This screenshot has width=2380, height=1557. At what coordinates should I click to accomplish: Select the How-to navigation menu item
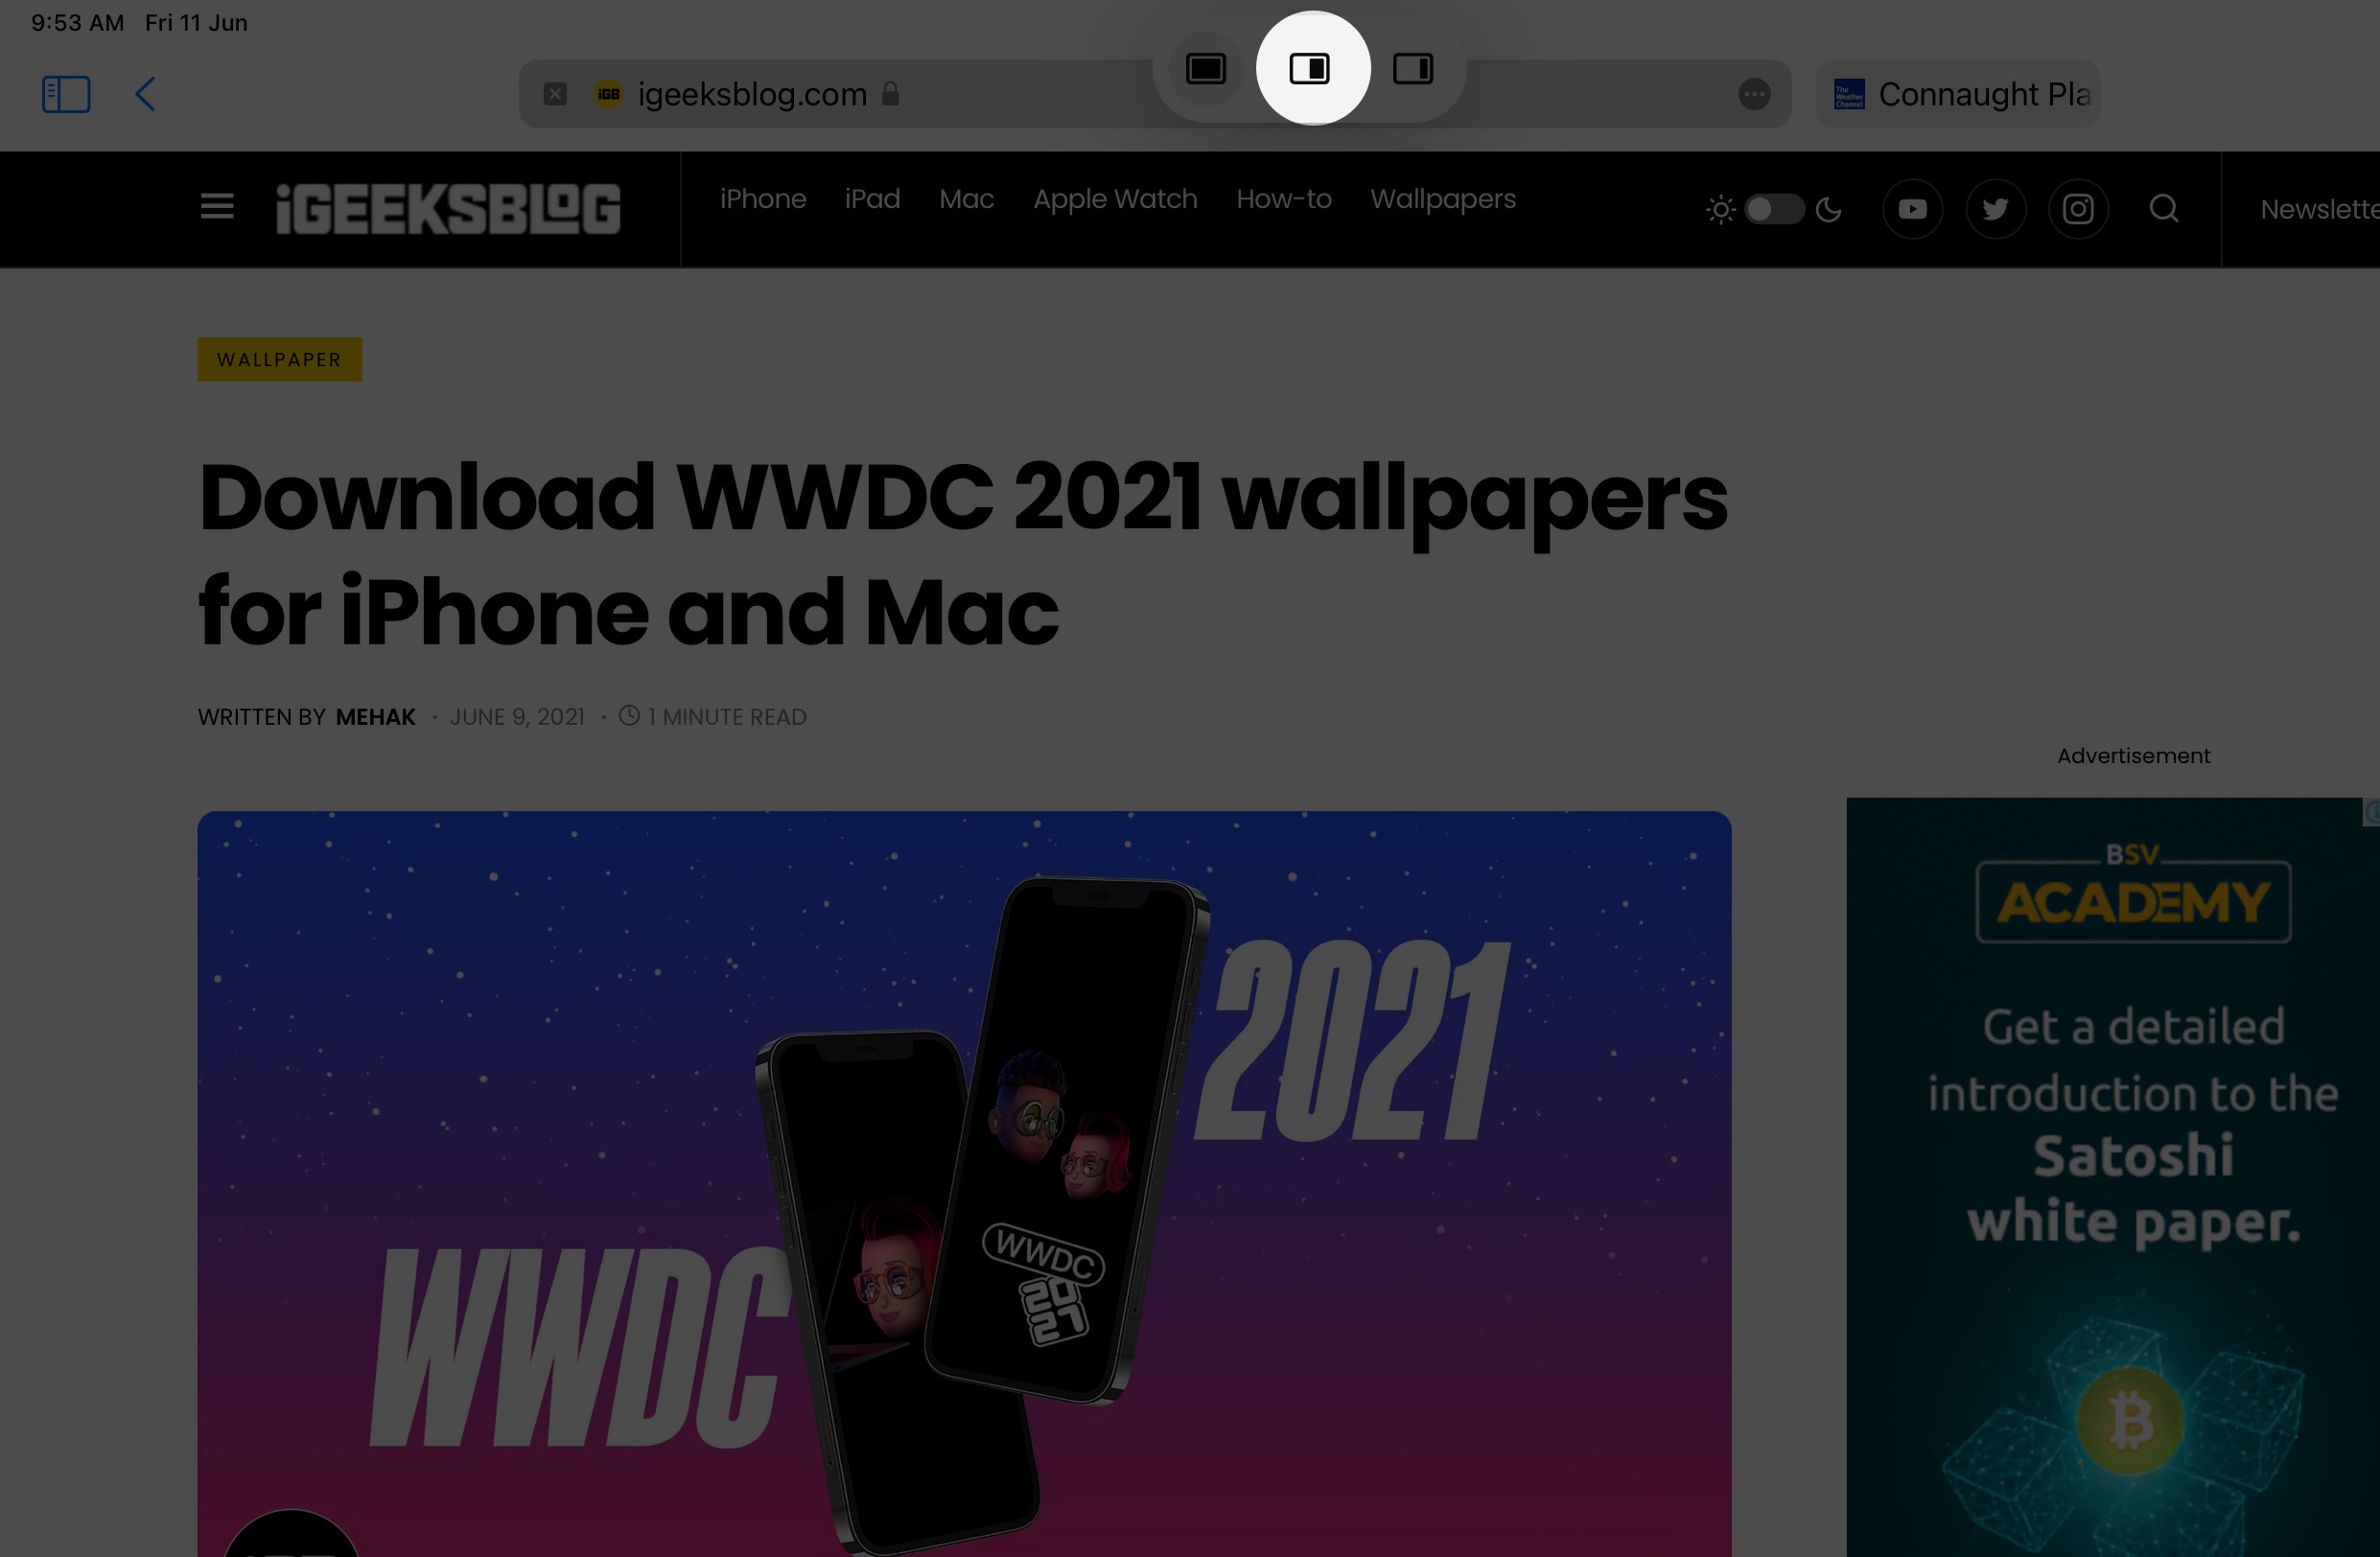1284,198
